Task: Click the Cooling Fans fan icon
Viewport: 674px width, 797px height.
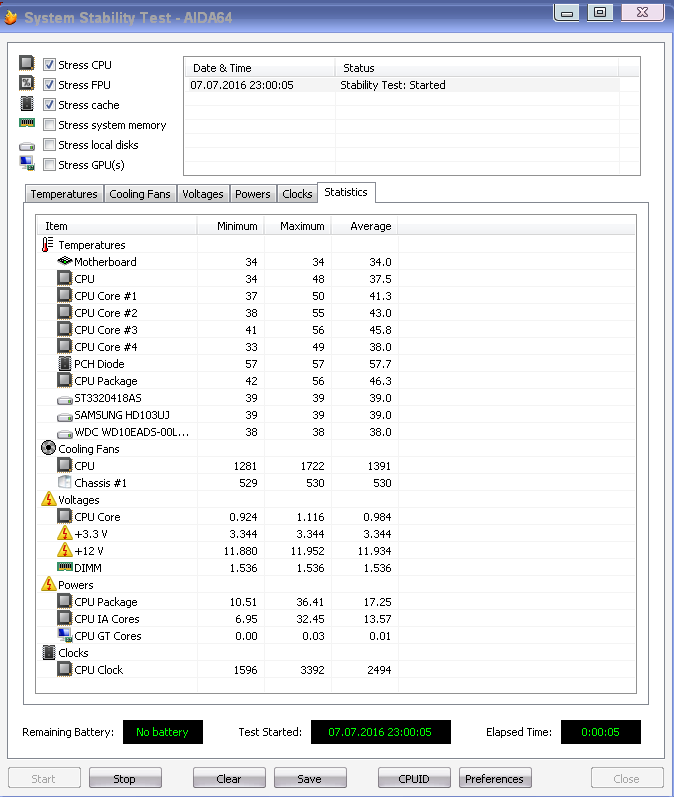Action: (x=48, y=448)
